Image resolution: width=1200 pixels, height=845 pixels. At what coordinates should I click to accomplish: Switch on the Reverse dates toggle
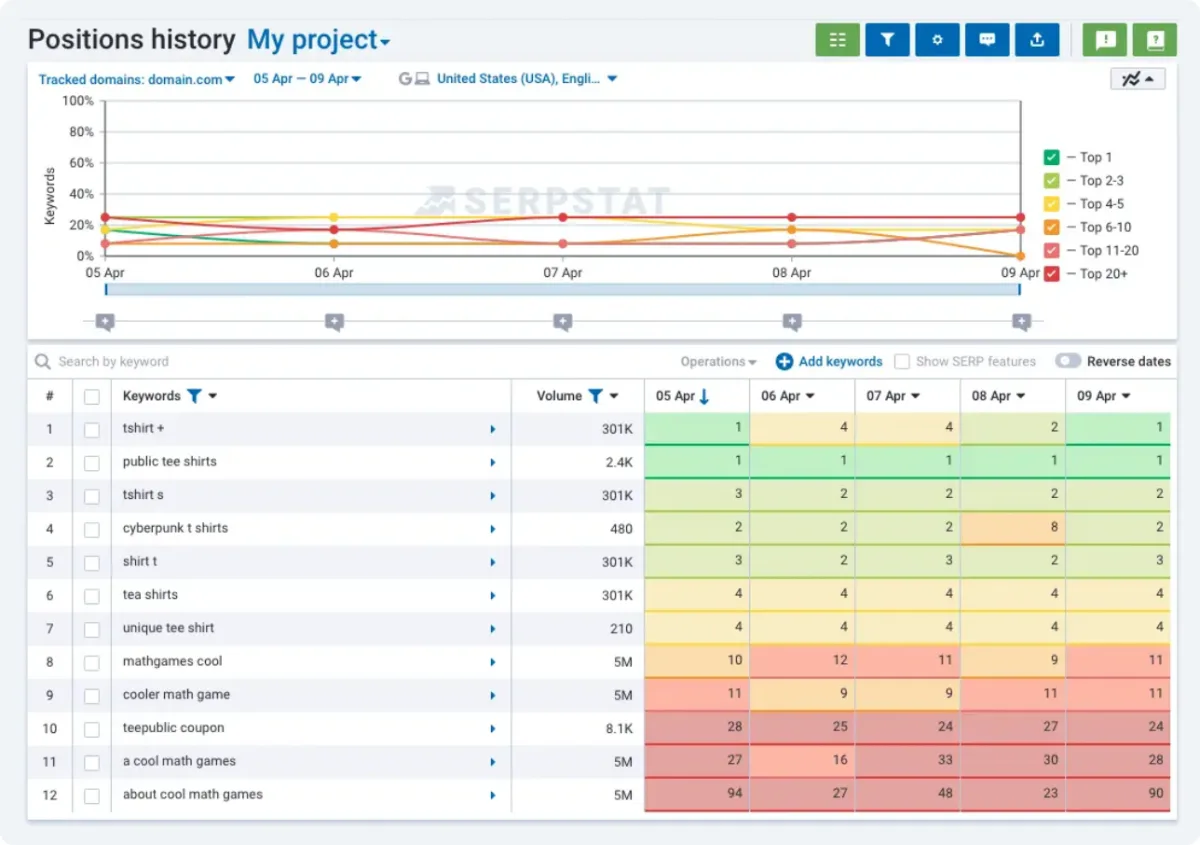(1068, 361)
